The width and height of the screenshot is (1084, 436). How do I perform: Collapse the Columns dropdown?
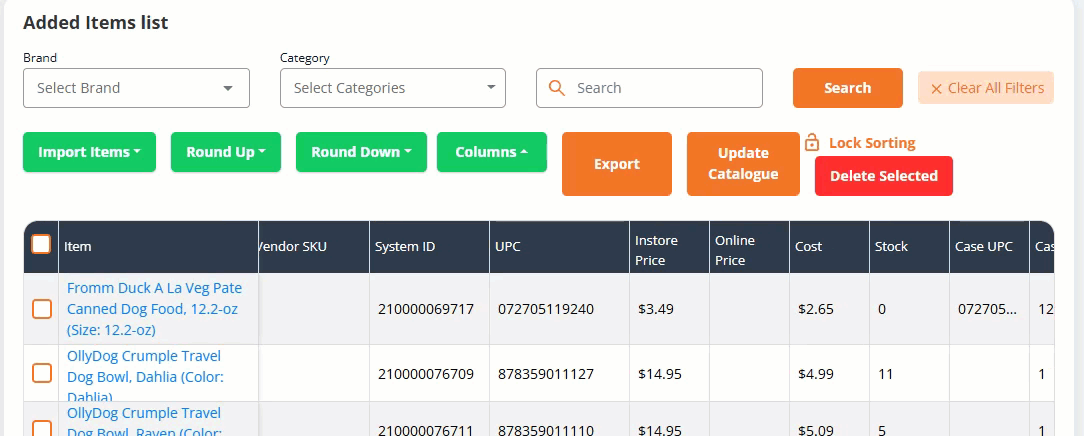(x=492, y=152)
